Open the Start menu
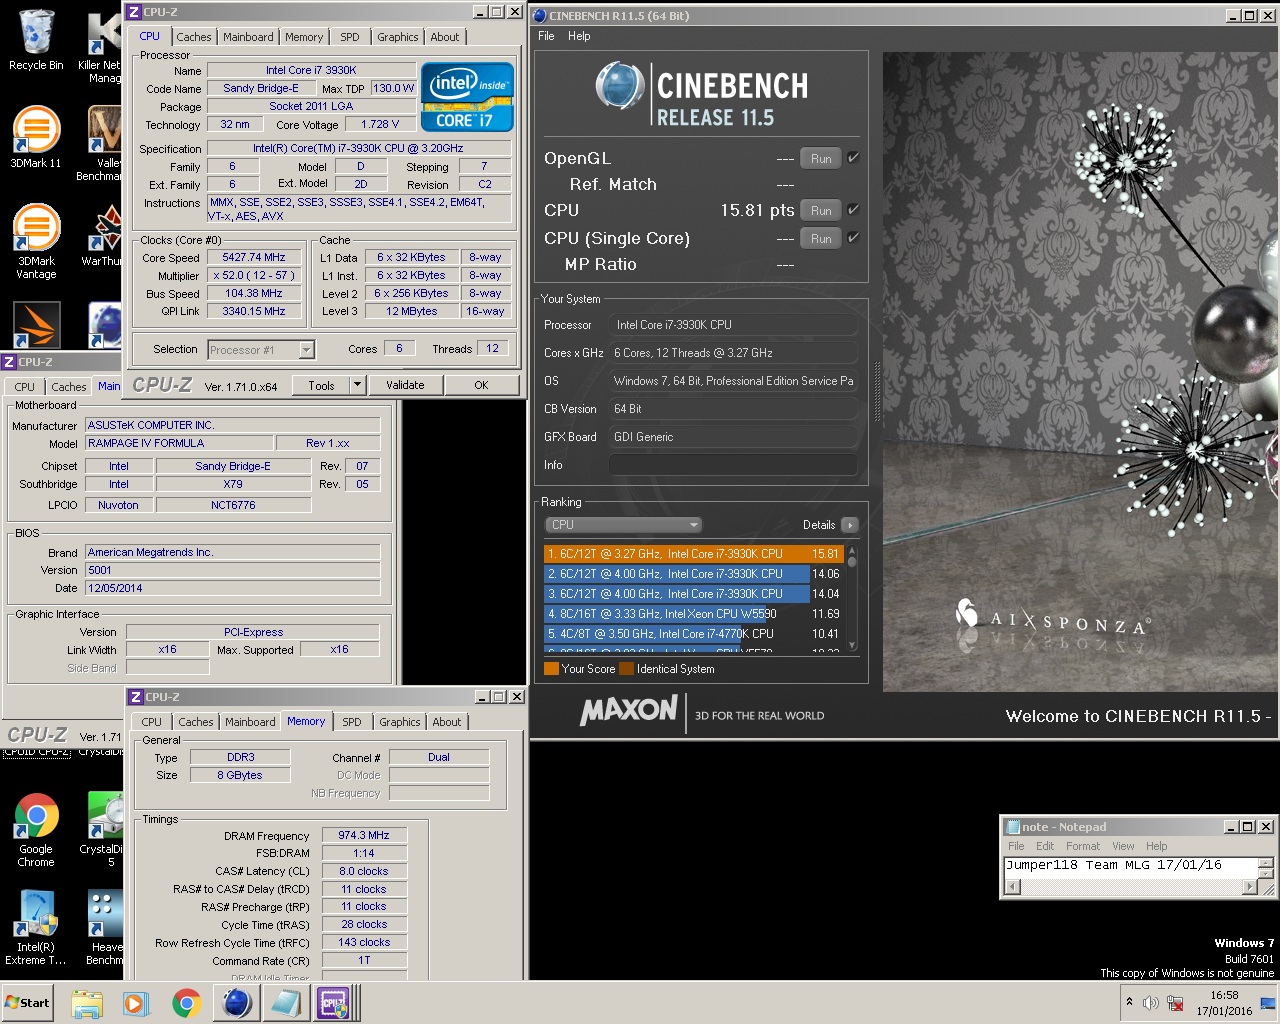 coord(28,1003)
